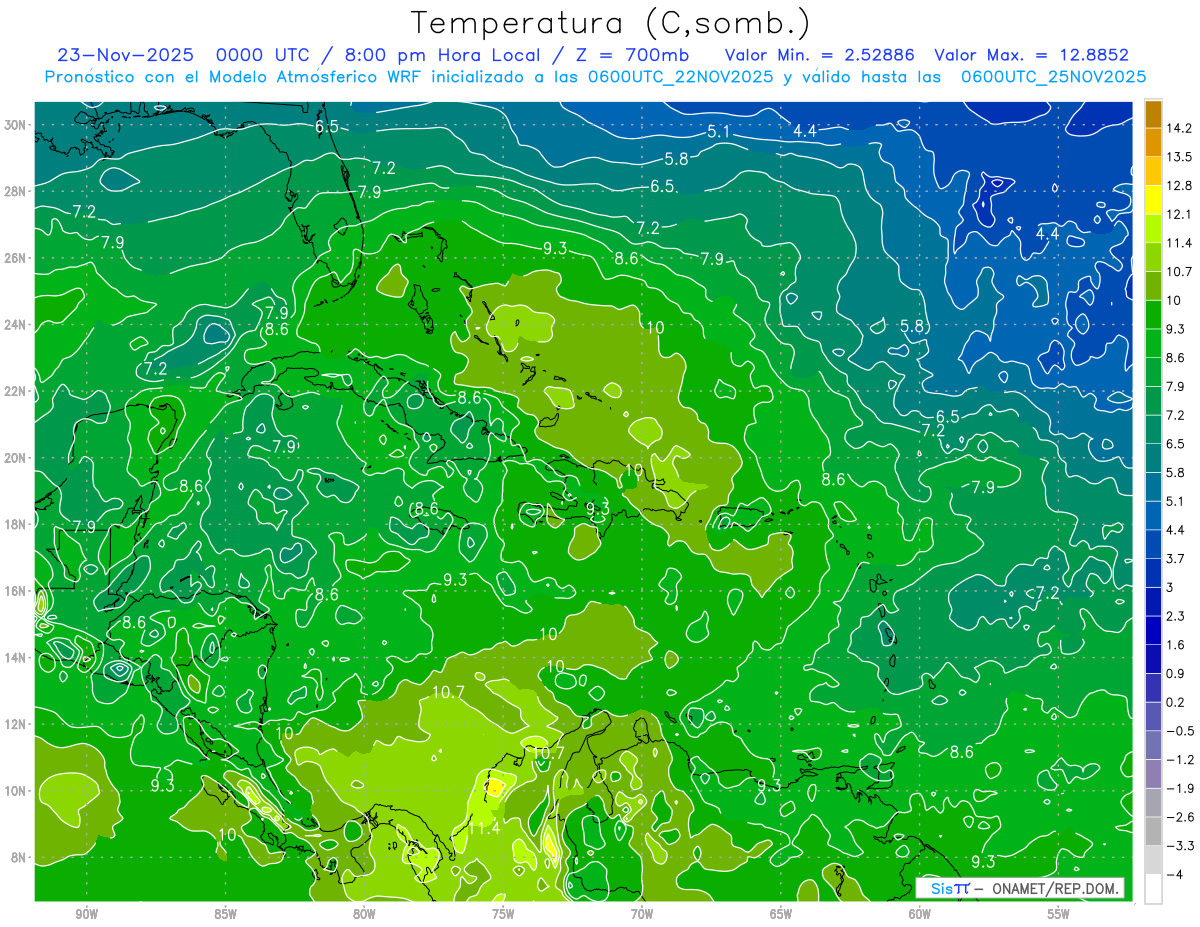
Task: Click the 8N latitude axis label
Action: (x=18, y=857)
